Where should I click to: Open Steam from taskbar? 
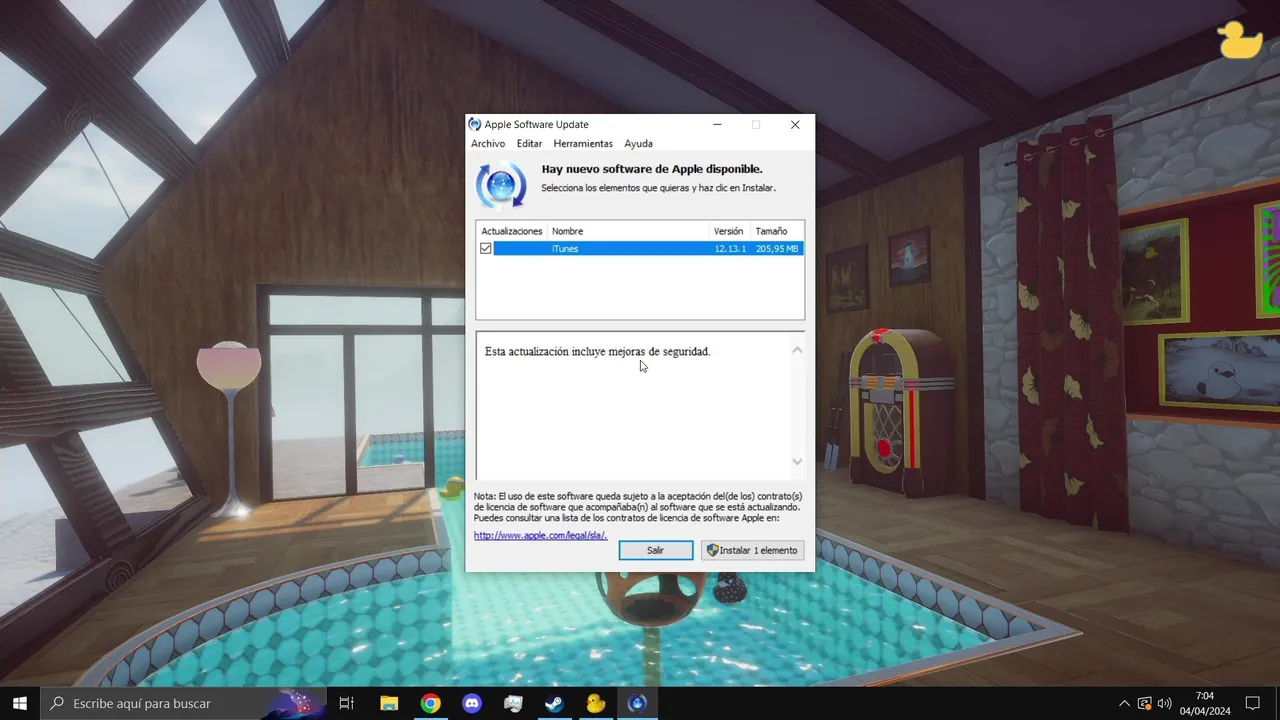click(554, 703)
